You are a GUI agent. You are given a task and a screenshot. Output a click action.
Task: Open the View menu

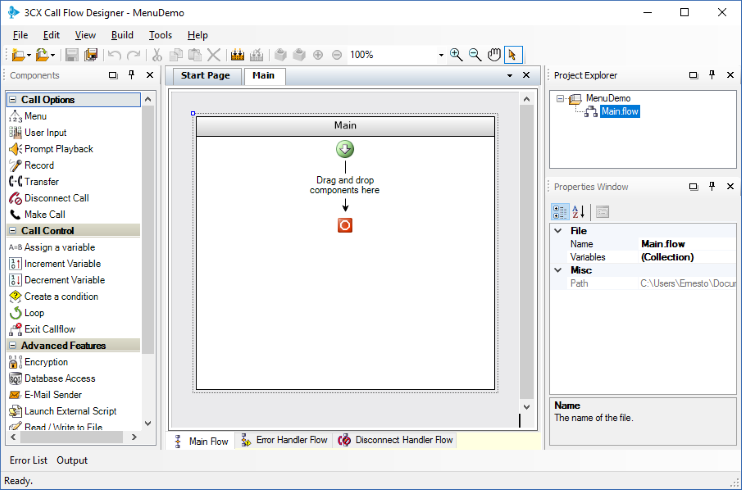point(85,35)
